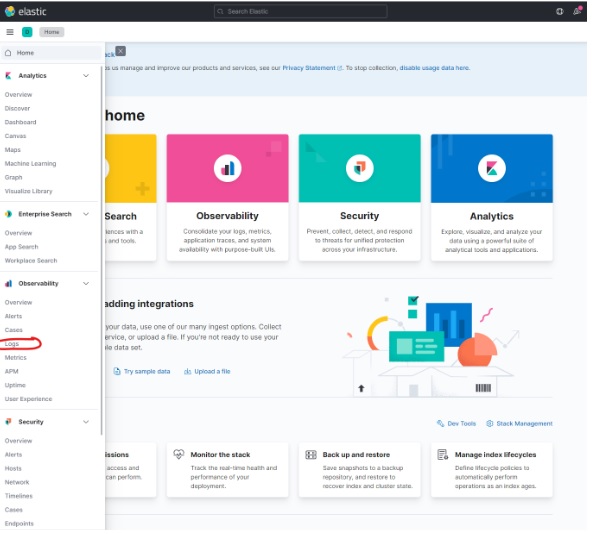The image size is (593, 534).
Task: Click the Observability card bar-chart icon
Action: 228,168
